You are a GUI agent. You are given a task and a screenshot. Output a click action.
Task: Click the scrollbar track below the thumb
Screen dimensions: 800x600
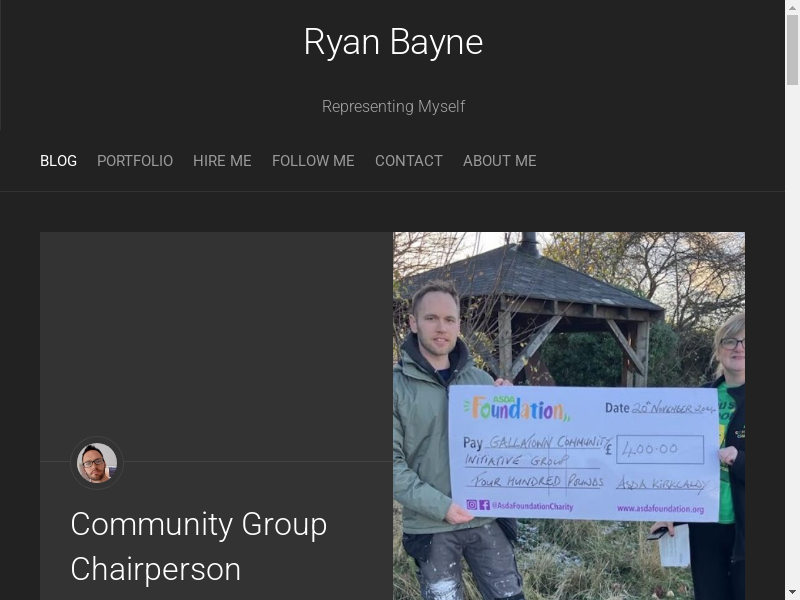[792, 350]
